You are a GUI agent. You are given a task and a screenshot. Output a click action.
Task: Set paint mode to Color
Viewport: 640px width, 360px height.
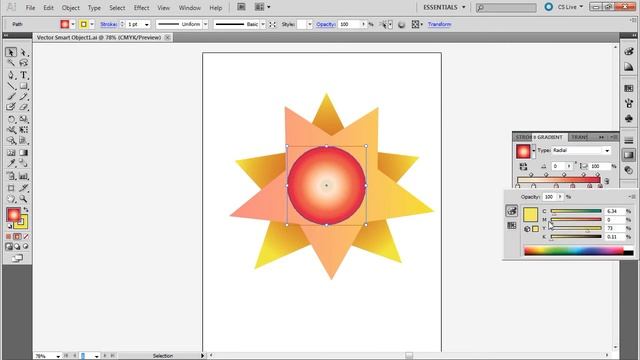click(9, 236)
